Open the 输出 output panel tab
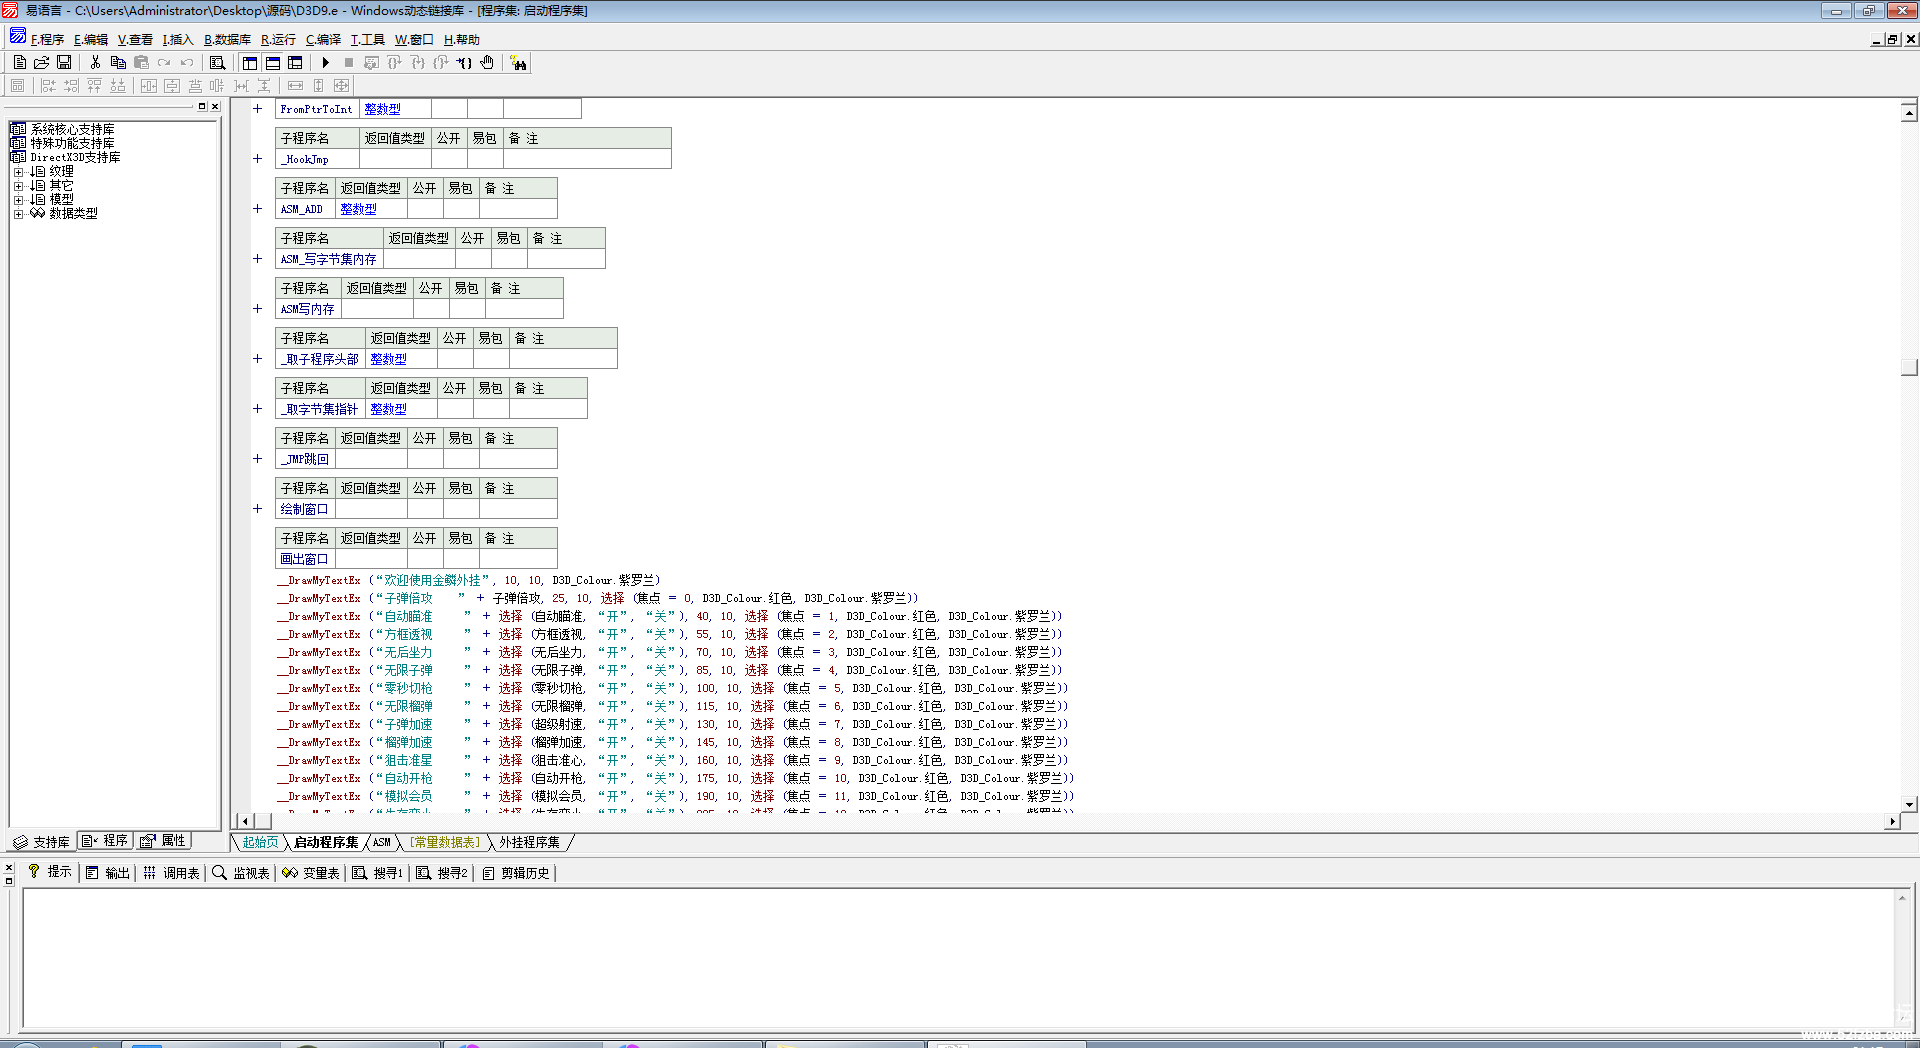The image size is (1920, 1048). [x=108, y=873]
